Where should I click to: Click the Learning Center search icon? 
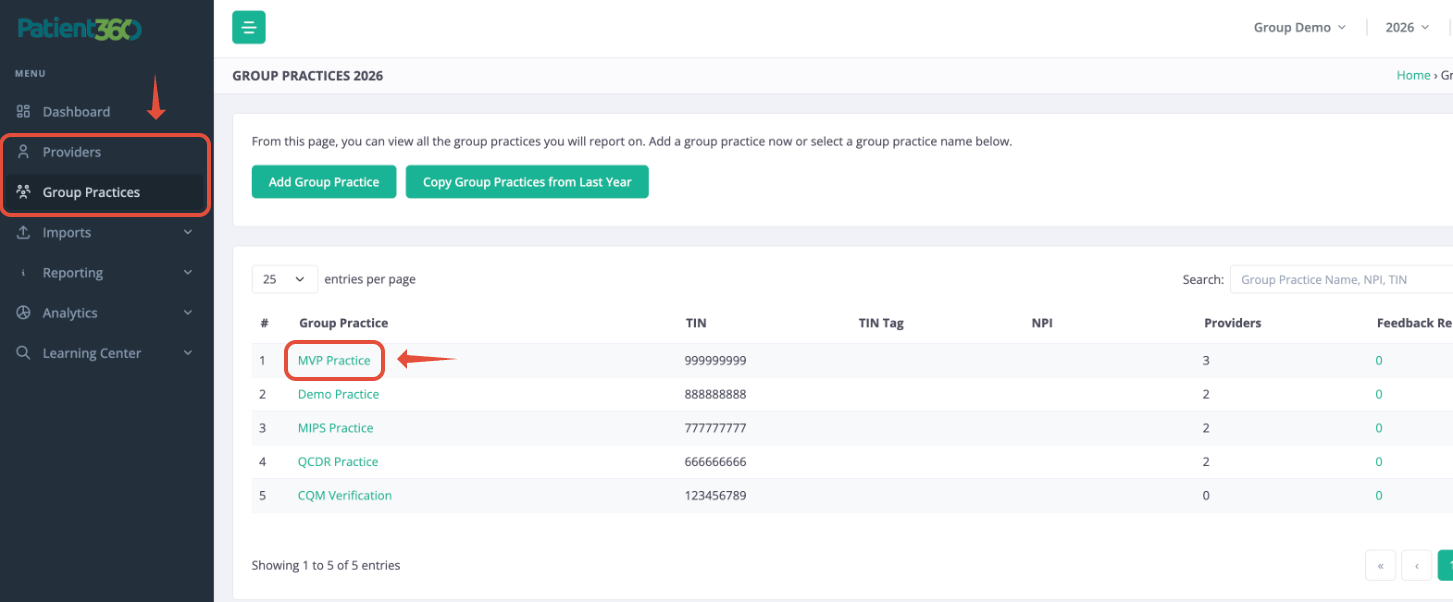point(24,353)
